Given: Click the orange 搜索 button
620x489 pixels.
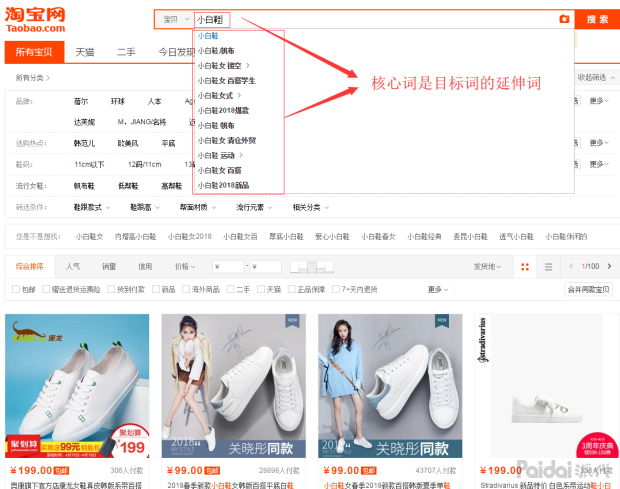Looking at the screenshot, I should 597,19.
